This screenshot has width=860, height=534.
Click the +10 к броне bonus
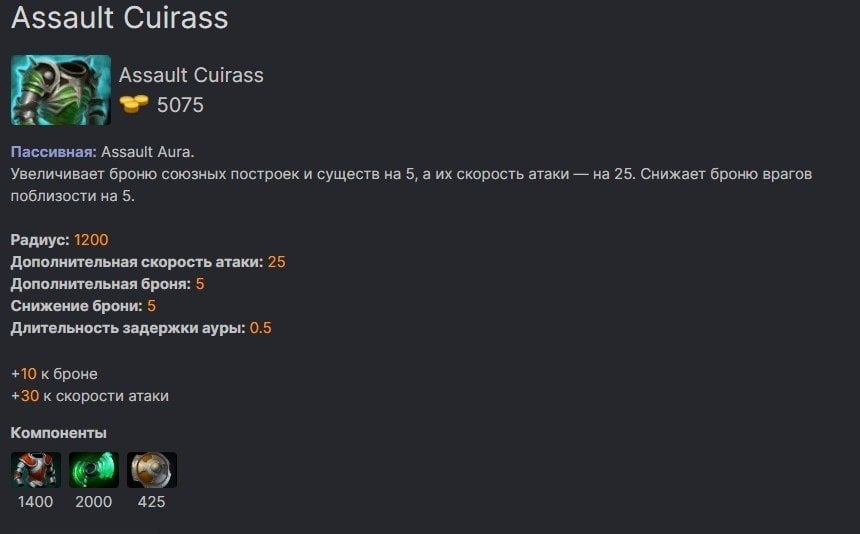click(x=54, y=374)
